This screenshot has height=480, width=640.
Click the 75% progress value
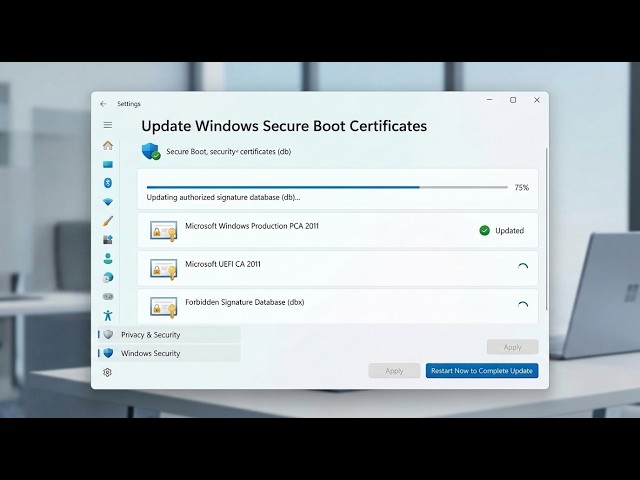pos(522,188)
